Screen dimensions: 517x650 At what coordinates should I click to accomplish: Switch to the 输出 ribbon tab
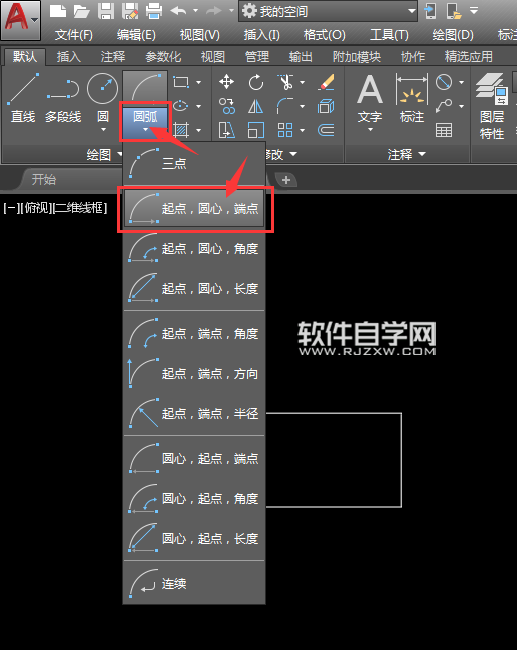pyautogui.click(x=301, y=56)
